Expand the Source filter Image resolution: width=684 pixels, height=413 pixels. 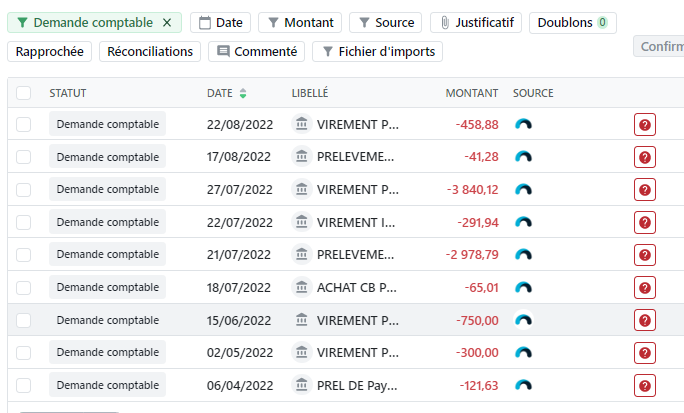[x=386, y=22]
